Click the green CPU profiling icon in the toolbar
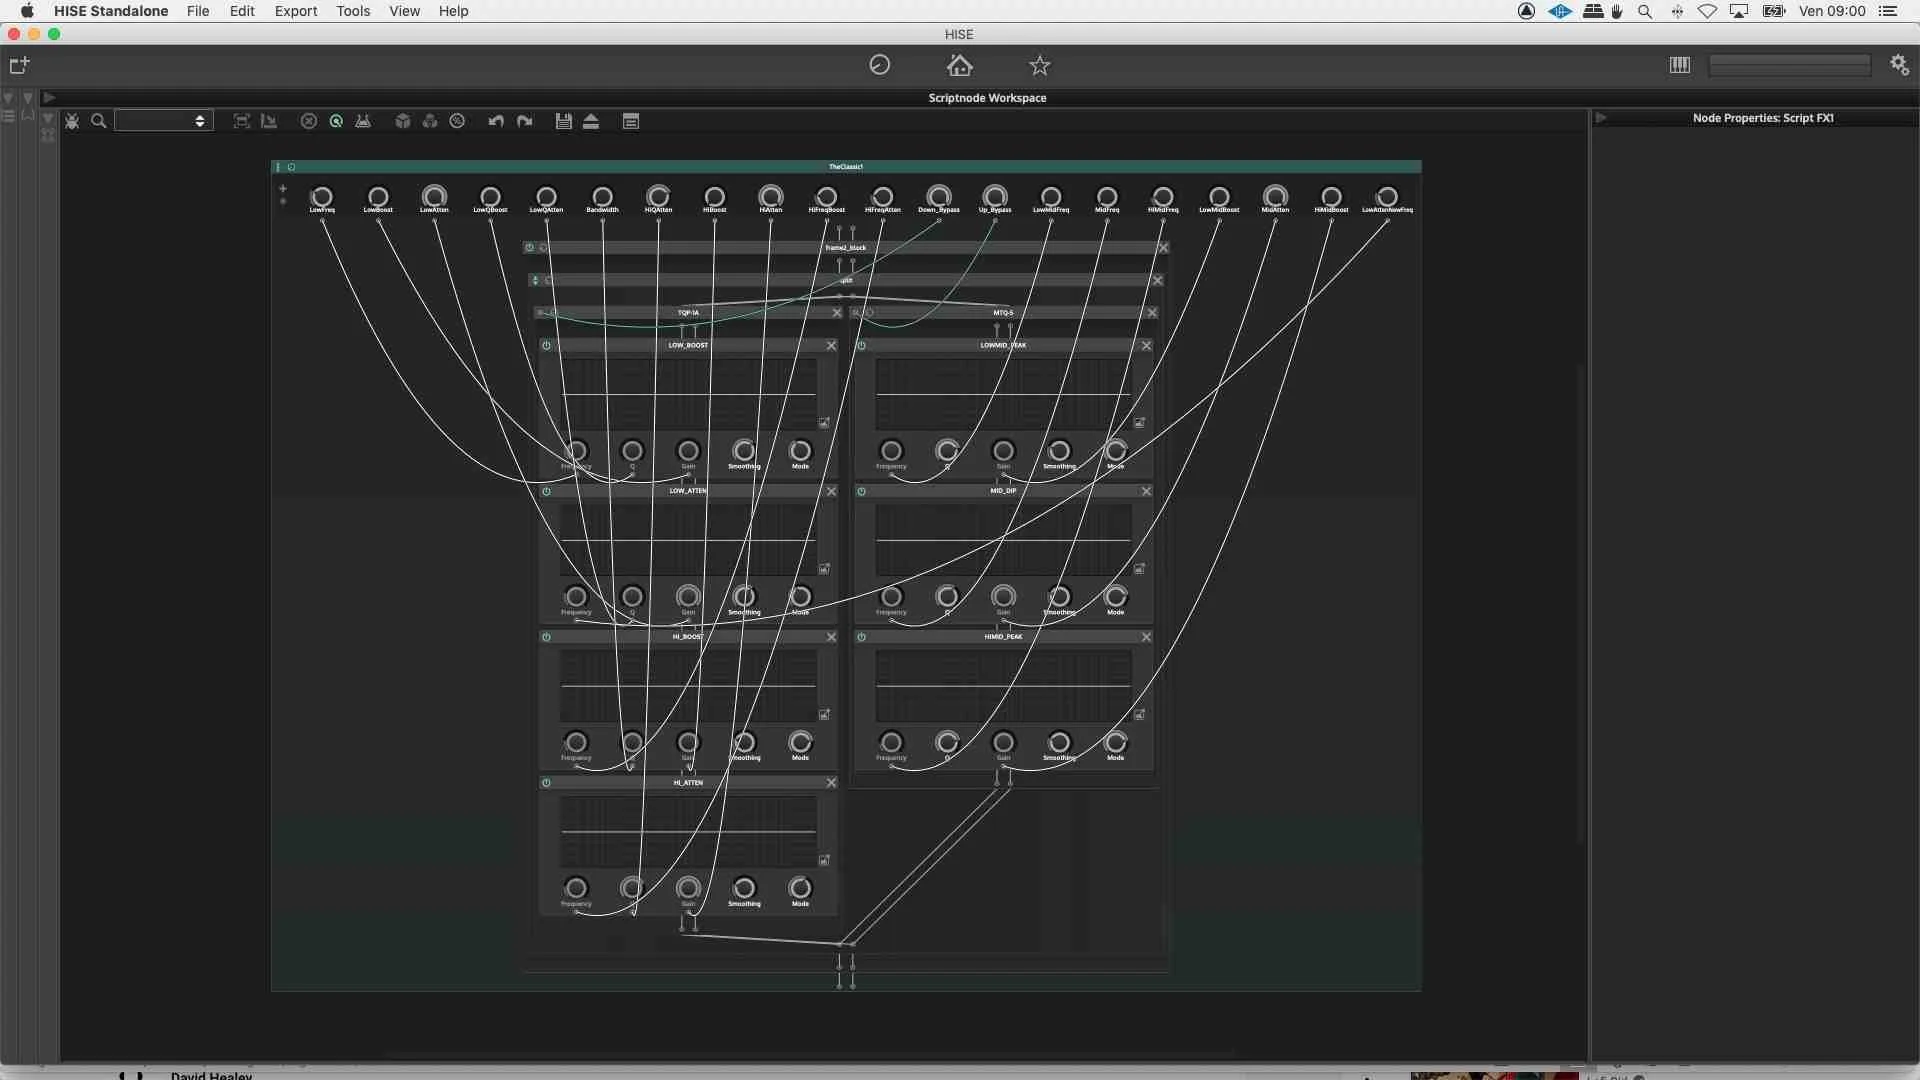 click(334, 120)
